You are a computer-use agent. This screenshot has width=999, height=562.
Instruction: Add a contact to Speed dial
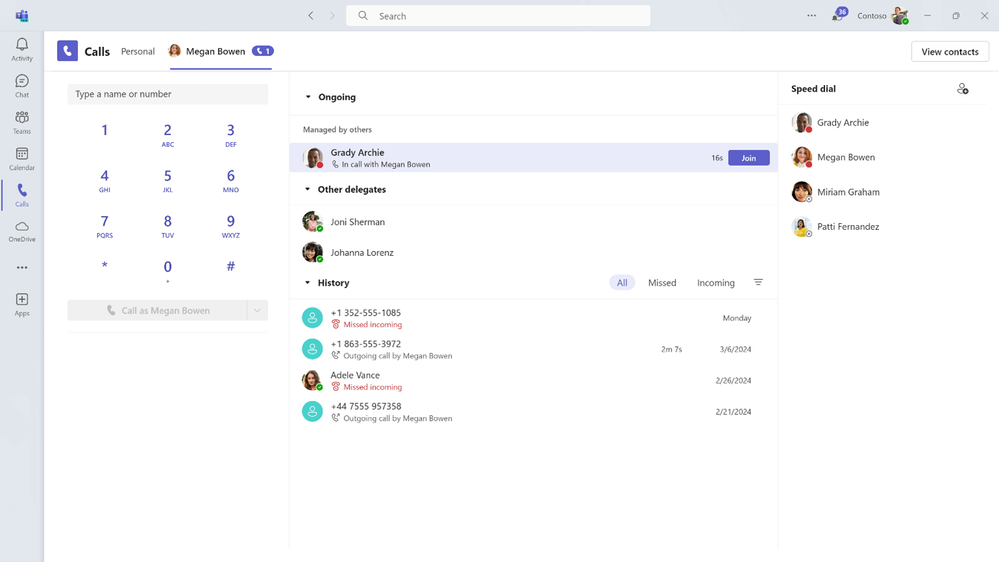tap(962, 89)
